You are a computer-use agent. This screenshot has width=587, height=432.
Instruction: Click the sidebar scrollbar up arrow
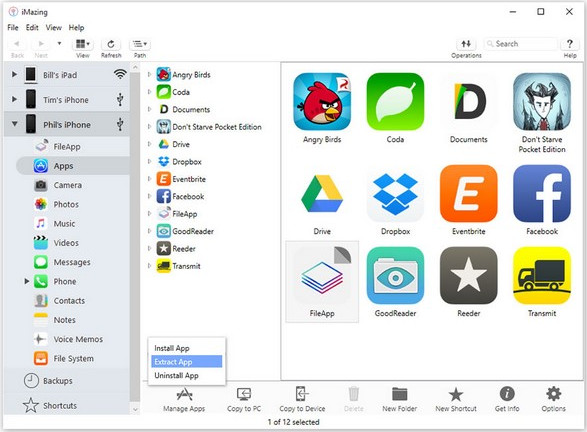[135, 67]
